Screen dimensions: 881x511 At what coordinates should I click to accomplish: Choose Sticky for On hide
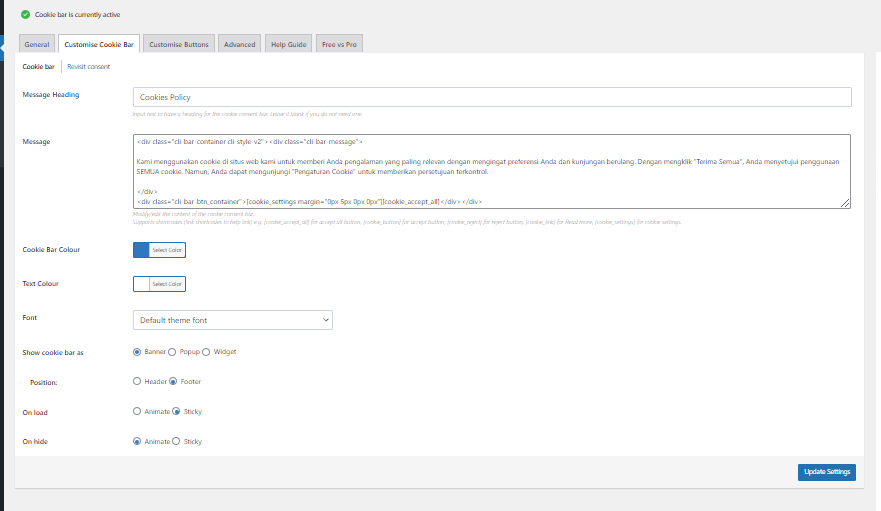coord(177,441)
